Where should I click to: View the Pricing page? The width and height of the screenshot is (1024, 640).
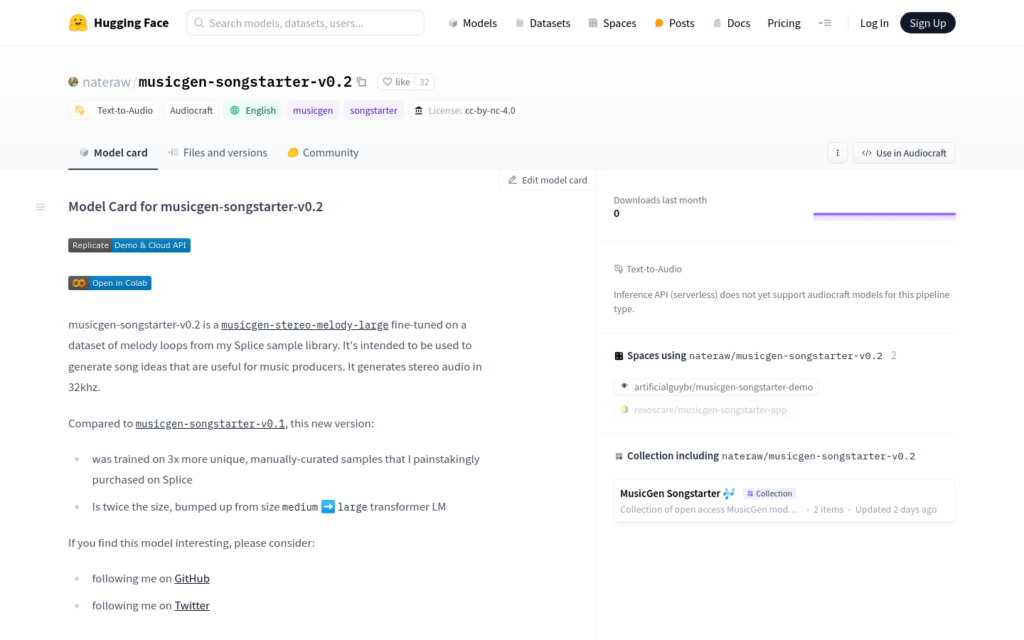pyautogui.click(x=784, y=23)
